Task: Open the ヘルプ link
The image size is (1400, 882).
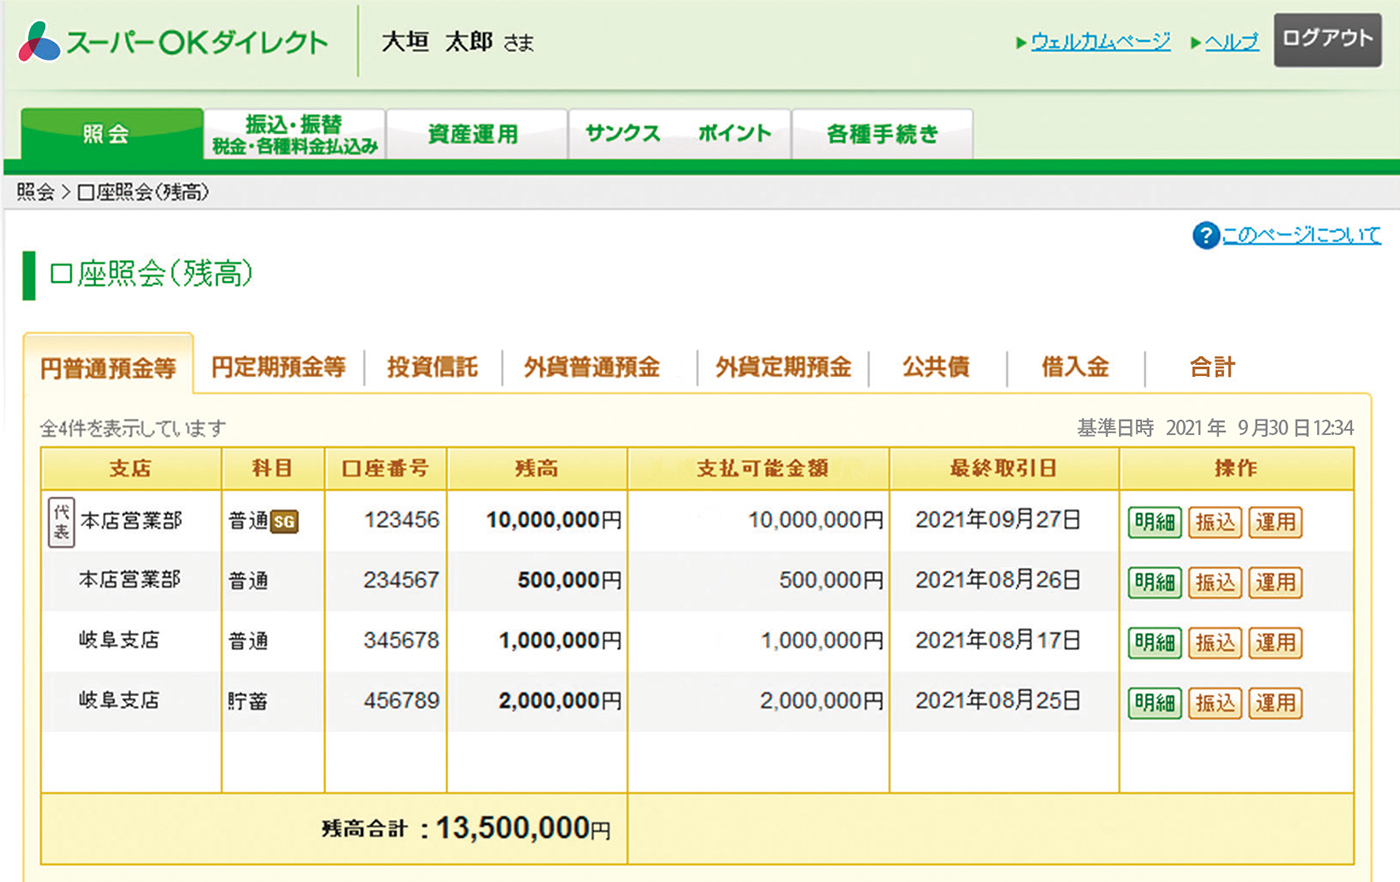Action: tap(1231, 42)
